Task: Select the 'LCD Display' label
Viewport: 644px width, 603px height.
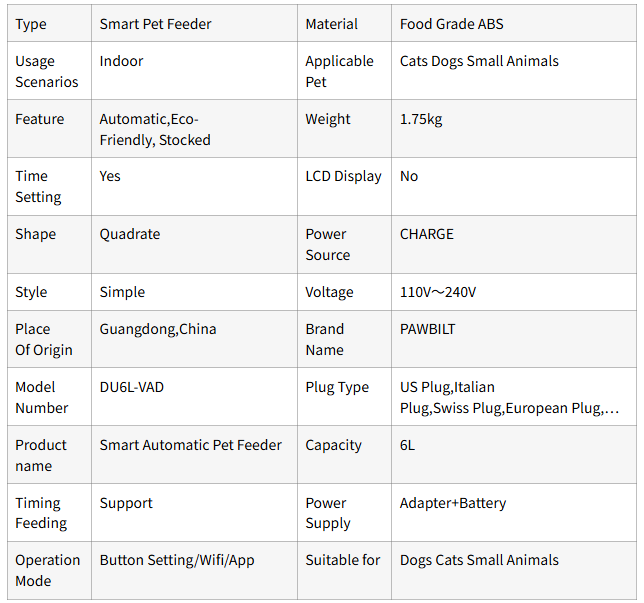Action: [x=343, y=176]
